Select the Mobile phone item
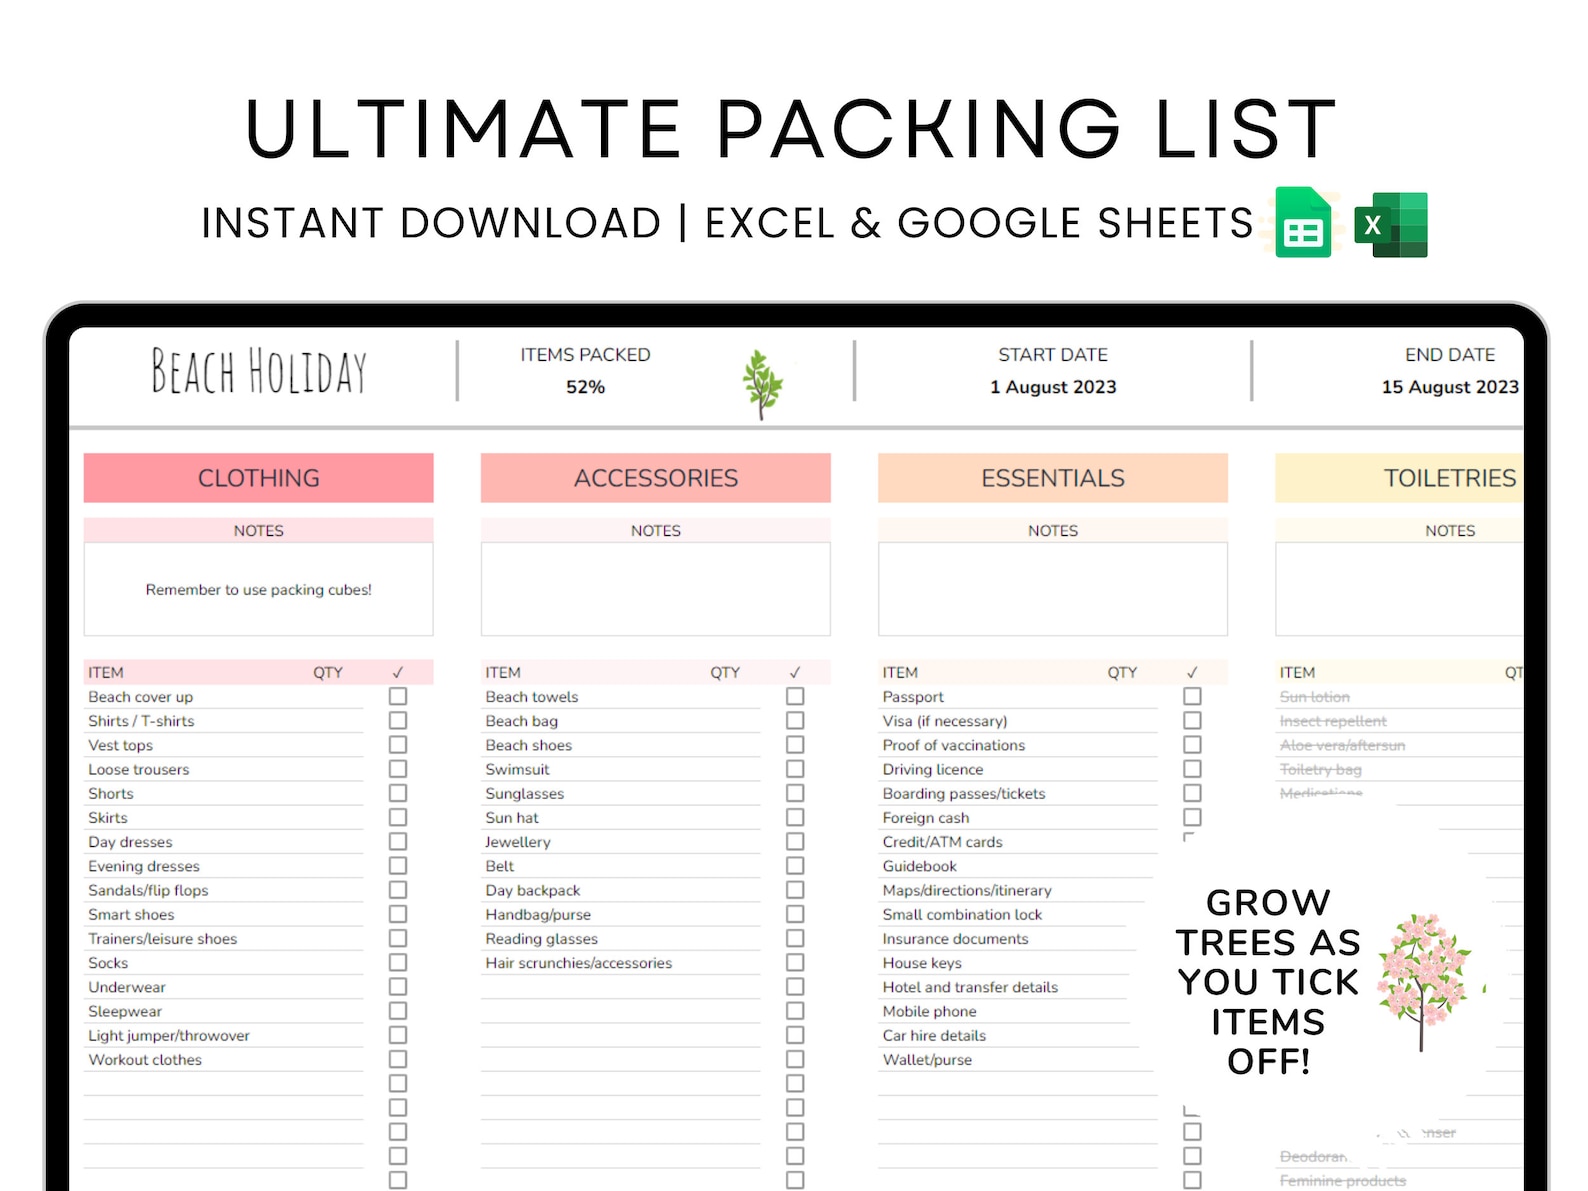1588x1191 pixels. coord(929,1011)
